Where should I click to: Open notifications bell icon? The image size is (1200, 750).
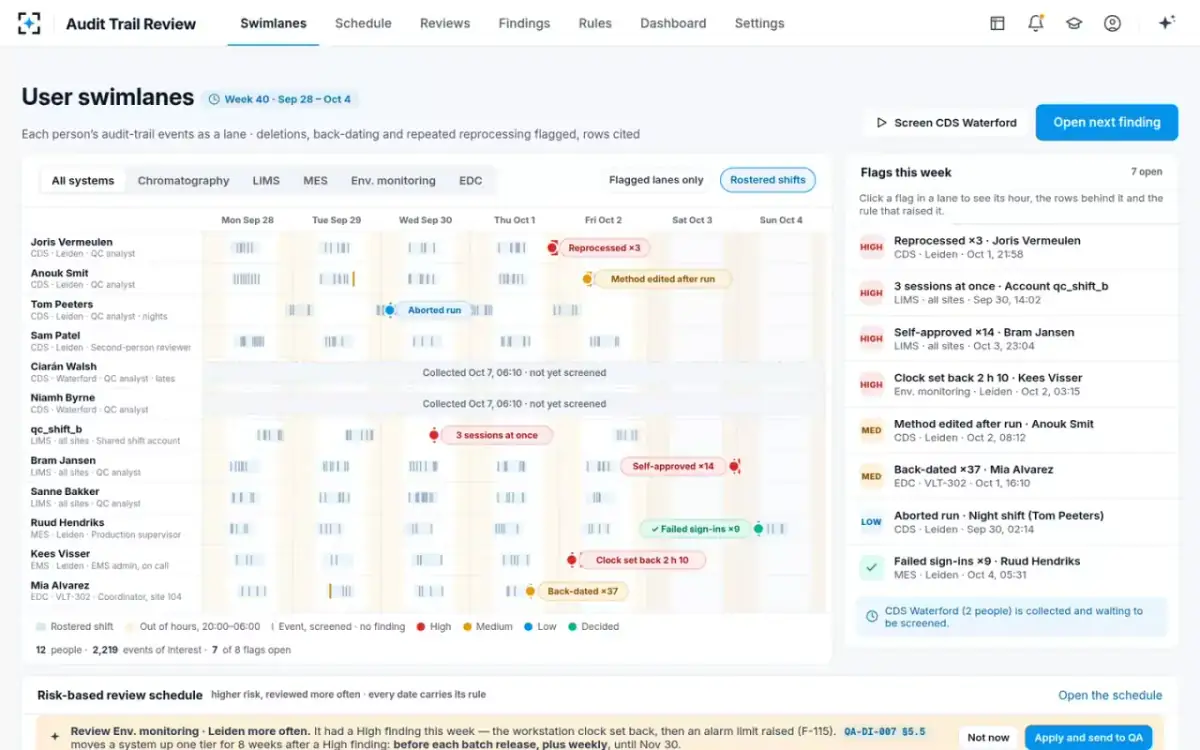[x=1036, y=23]
